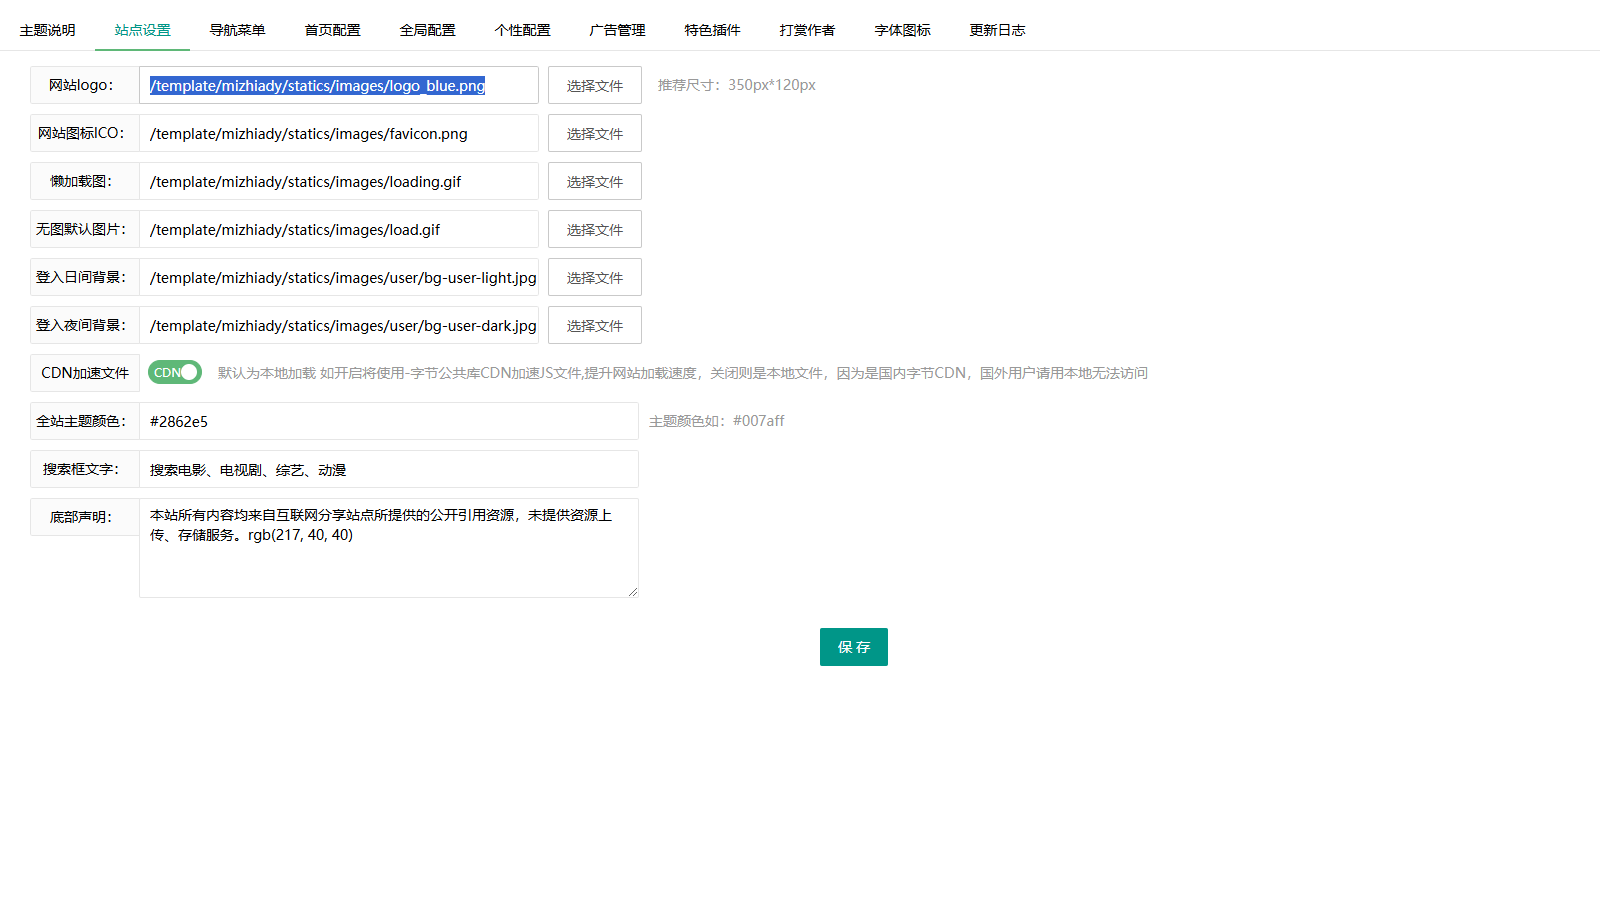Click 选择文件 for 网站logo
Viewport: 1600px width, 899px height.
pyautogui.click(x=594, y=86)
